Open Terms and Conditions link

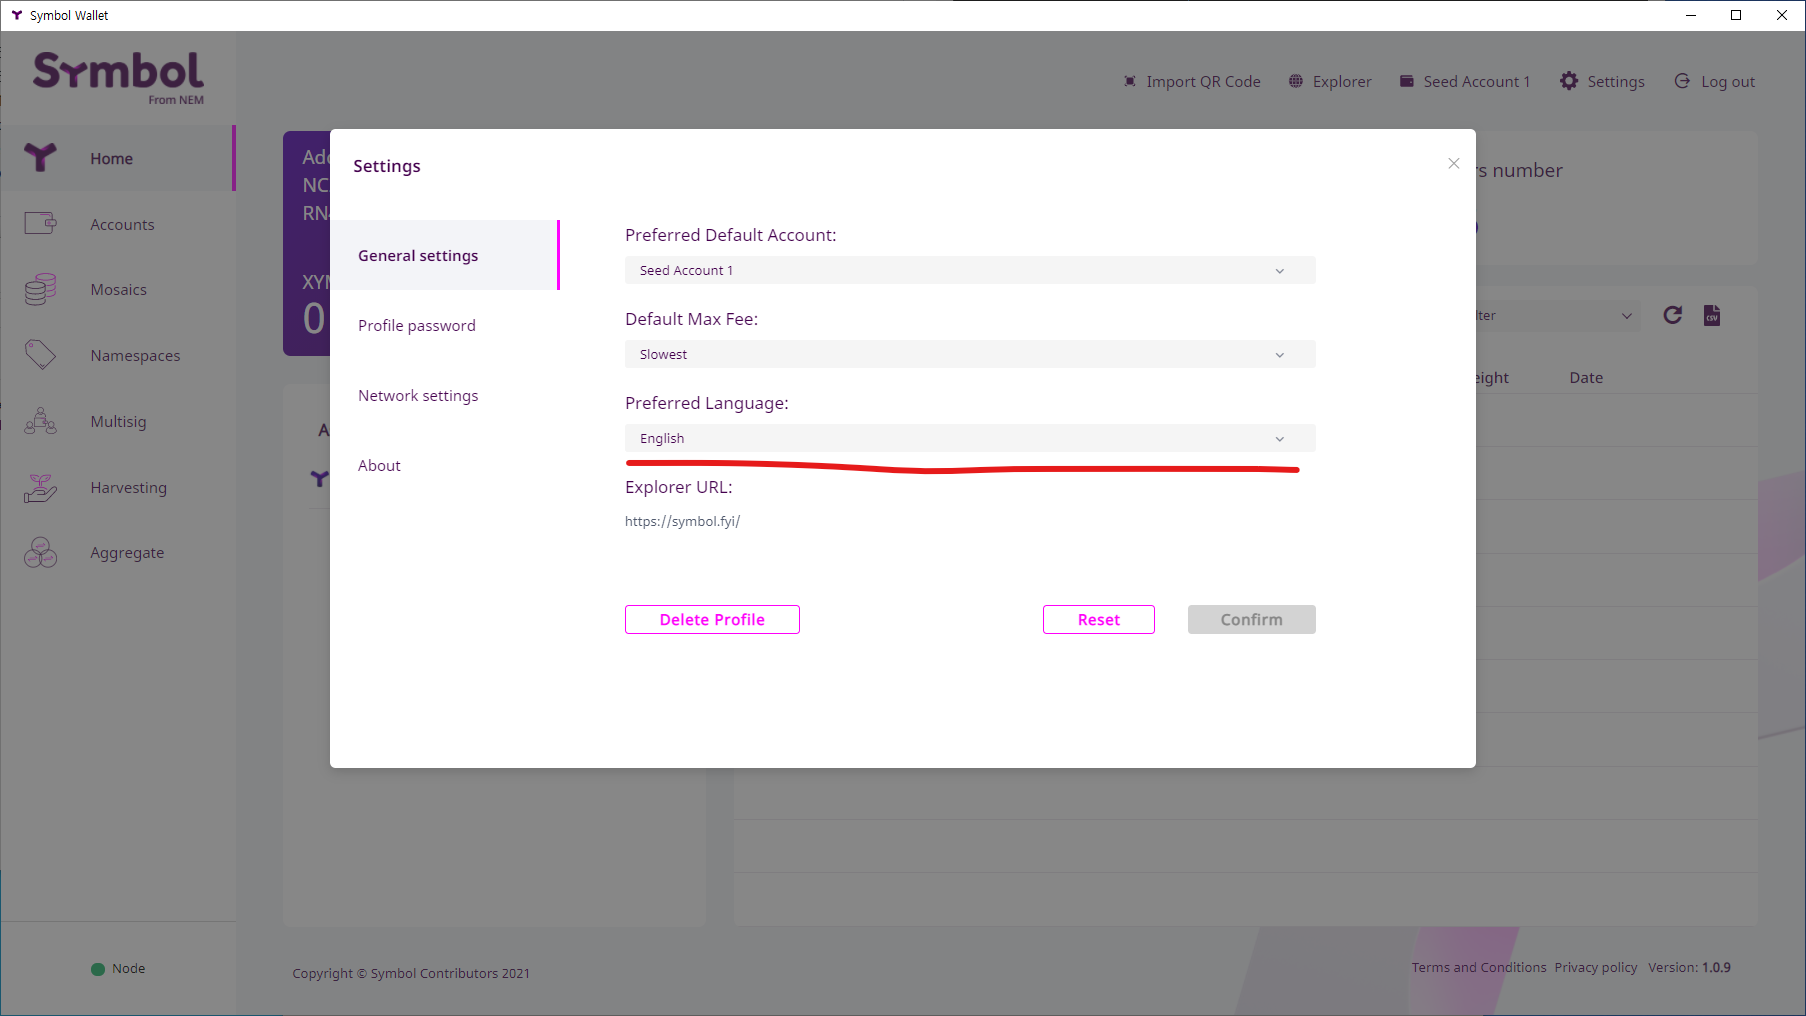(x=1479, y=967)
